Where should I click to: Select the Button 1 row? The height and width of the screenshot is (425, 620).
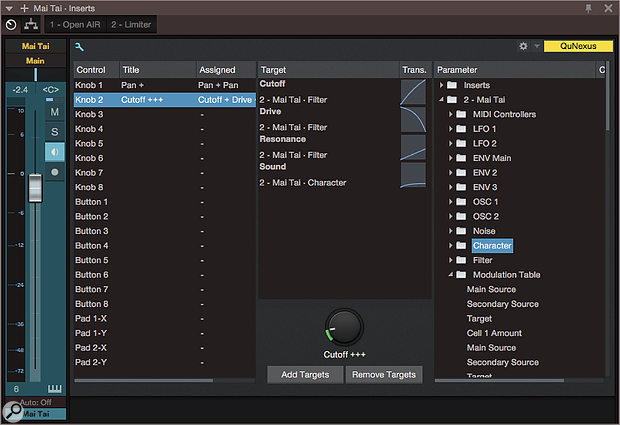point(164,202)
